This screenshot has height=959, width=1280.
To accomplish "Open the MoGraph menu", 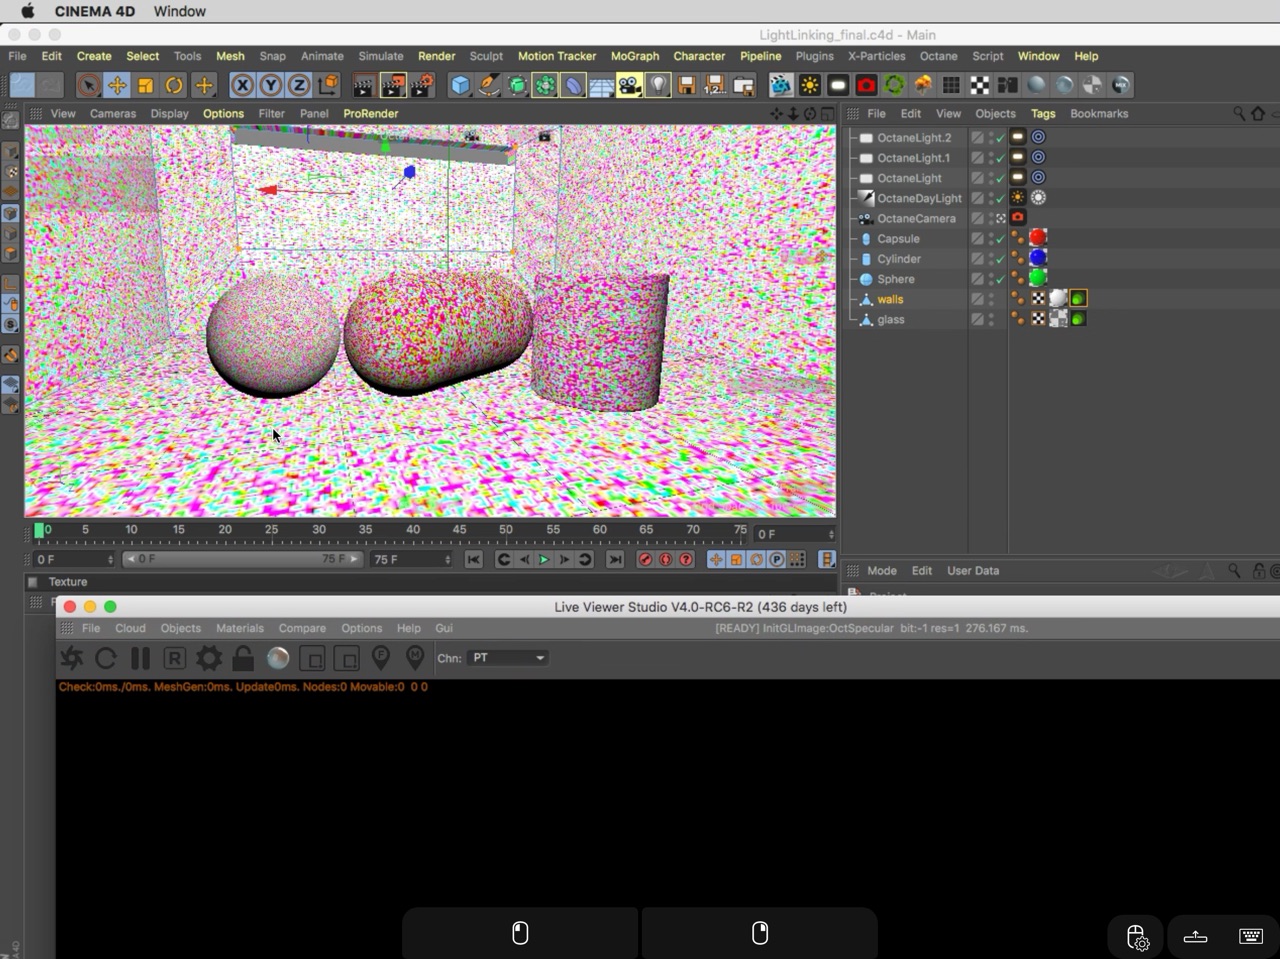I will (x=635, y=56).
